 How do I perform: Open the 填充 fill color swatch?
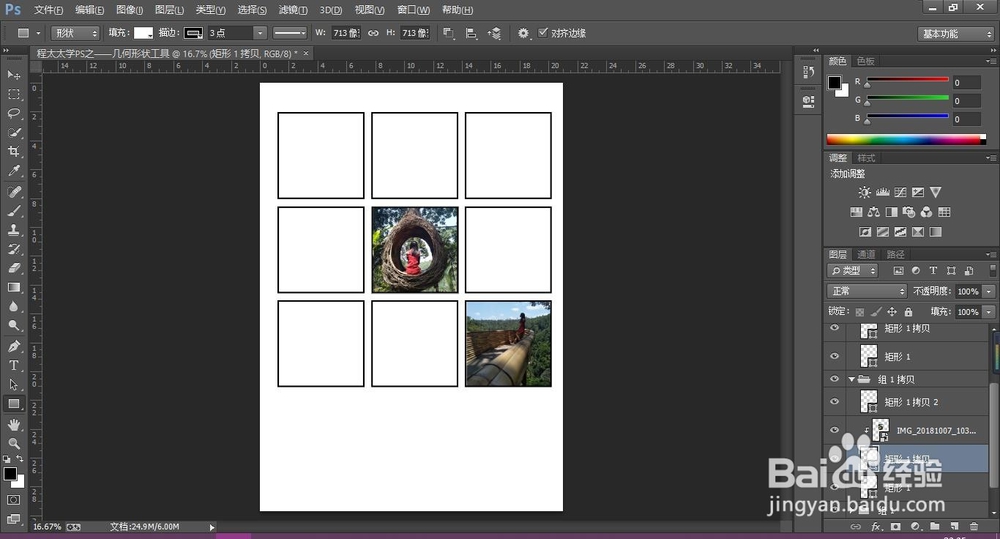click(143, 33)
